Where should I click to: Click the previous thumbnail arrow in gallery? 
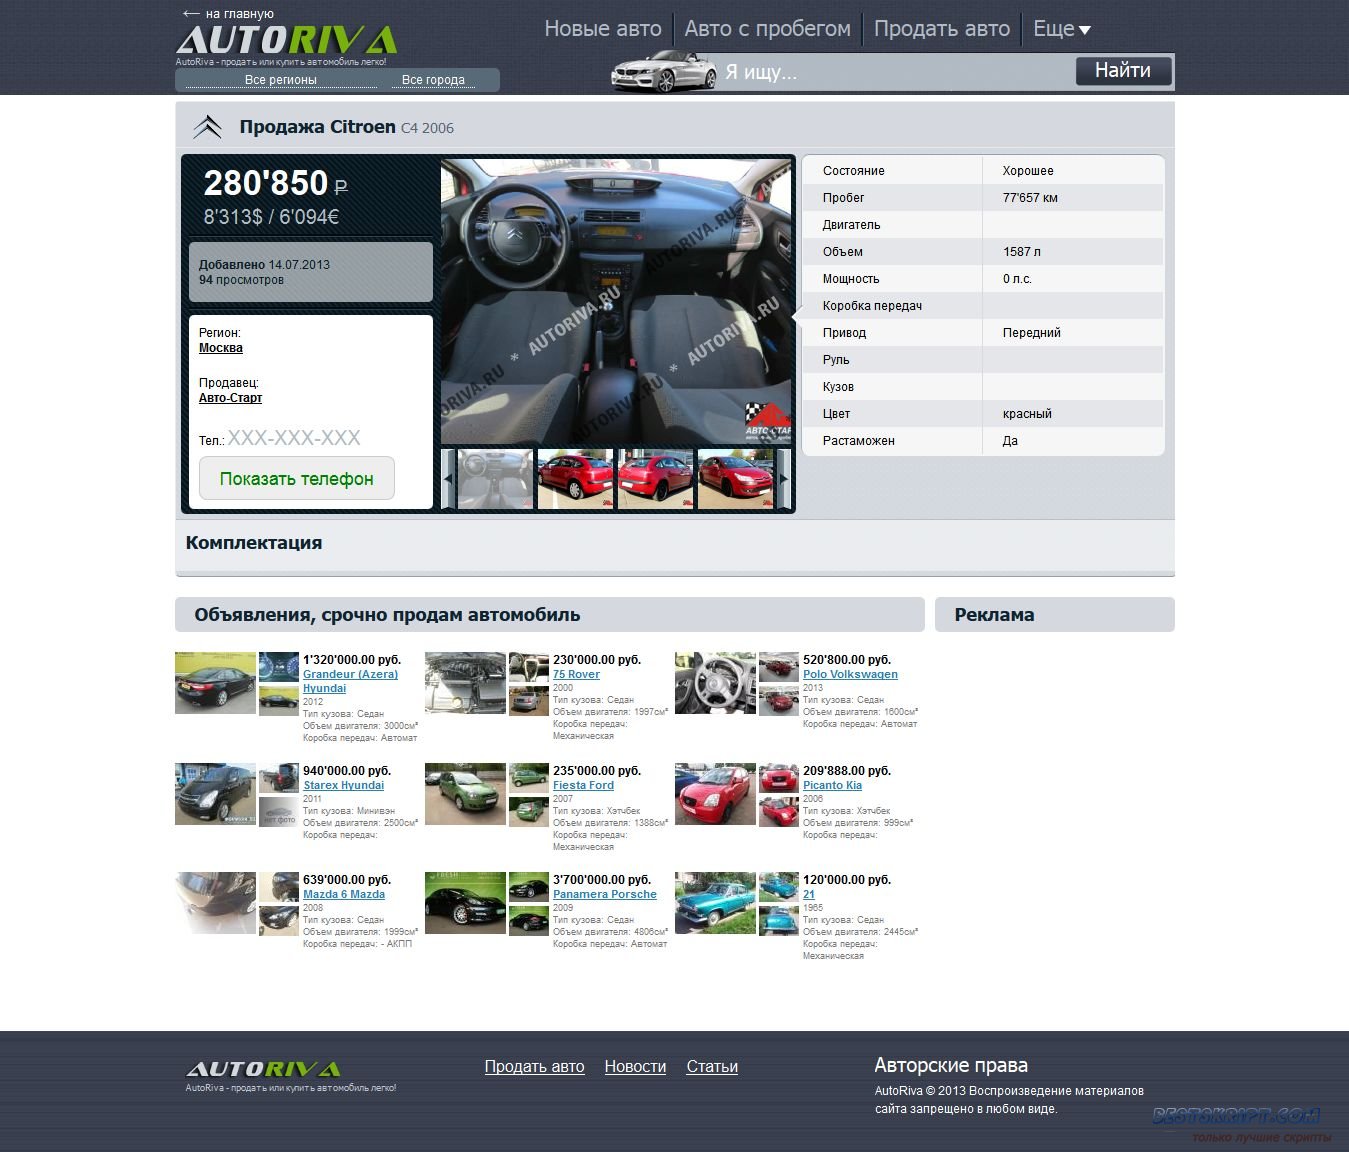(448, 479)
